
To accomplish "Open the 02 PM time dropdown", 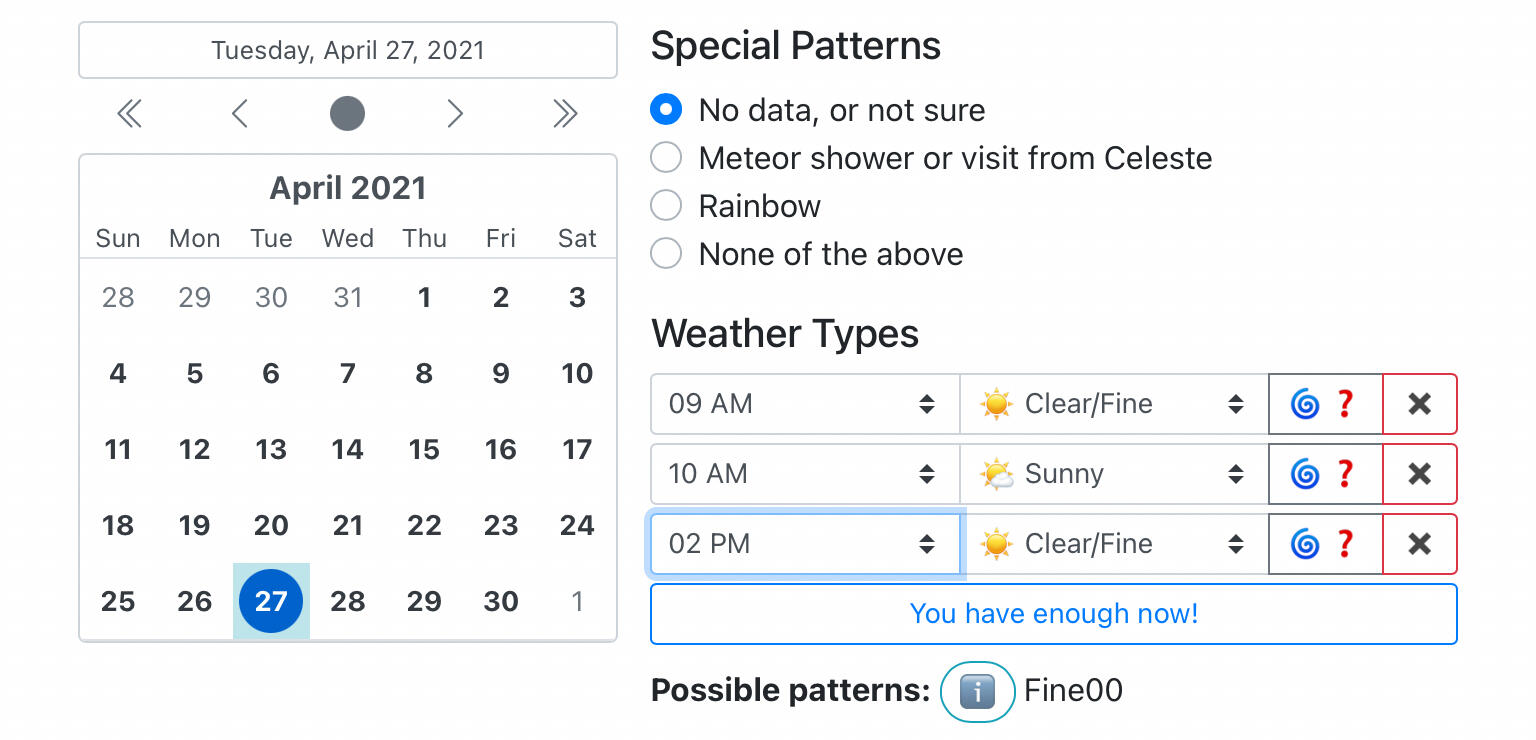I will [x=804, y=544].
